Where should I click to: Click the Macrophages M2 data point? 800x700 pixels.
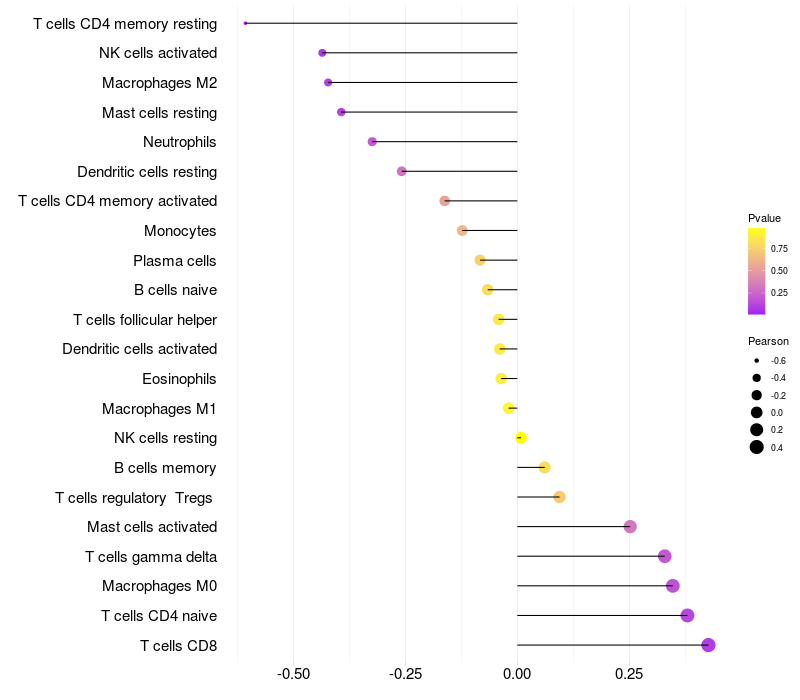pos(328,82)
